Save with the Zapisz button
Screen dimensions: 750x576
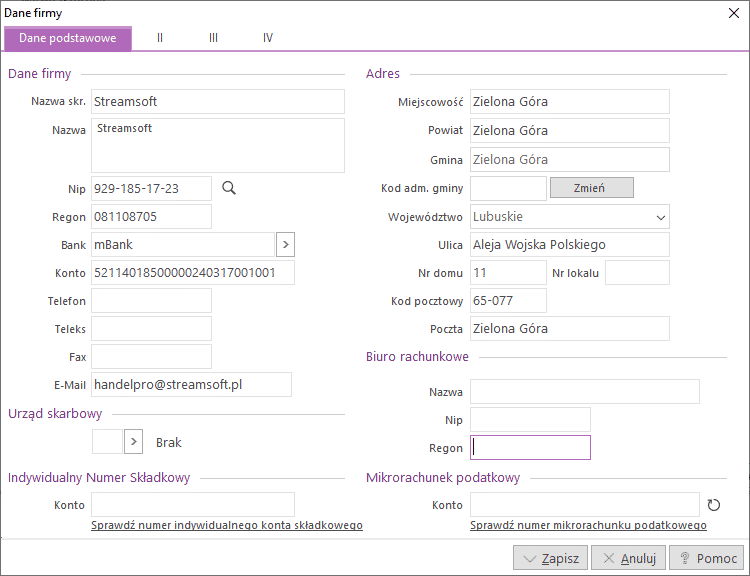coord(550,558)
